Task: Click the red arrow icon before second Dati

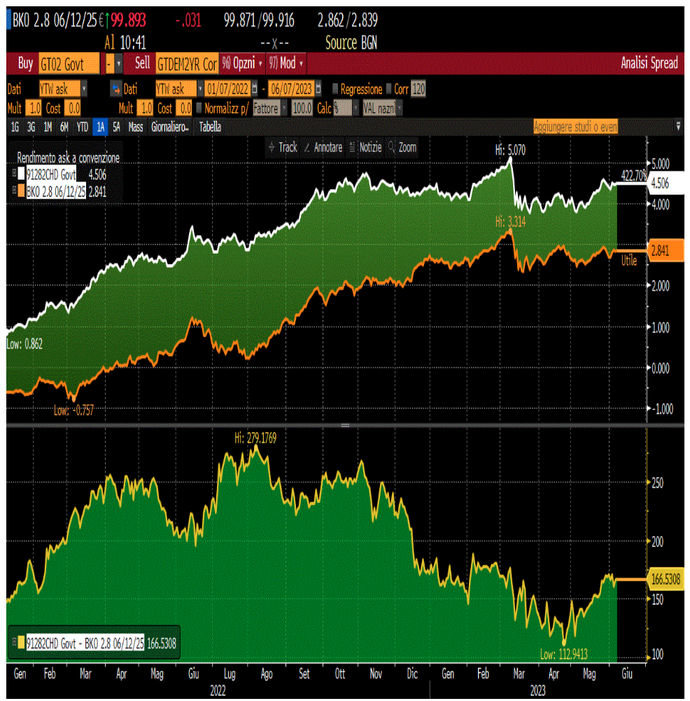Action: (x=114, y=89)
